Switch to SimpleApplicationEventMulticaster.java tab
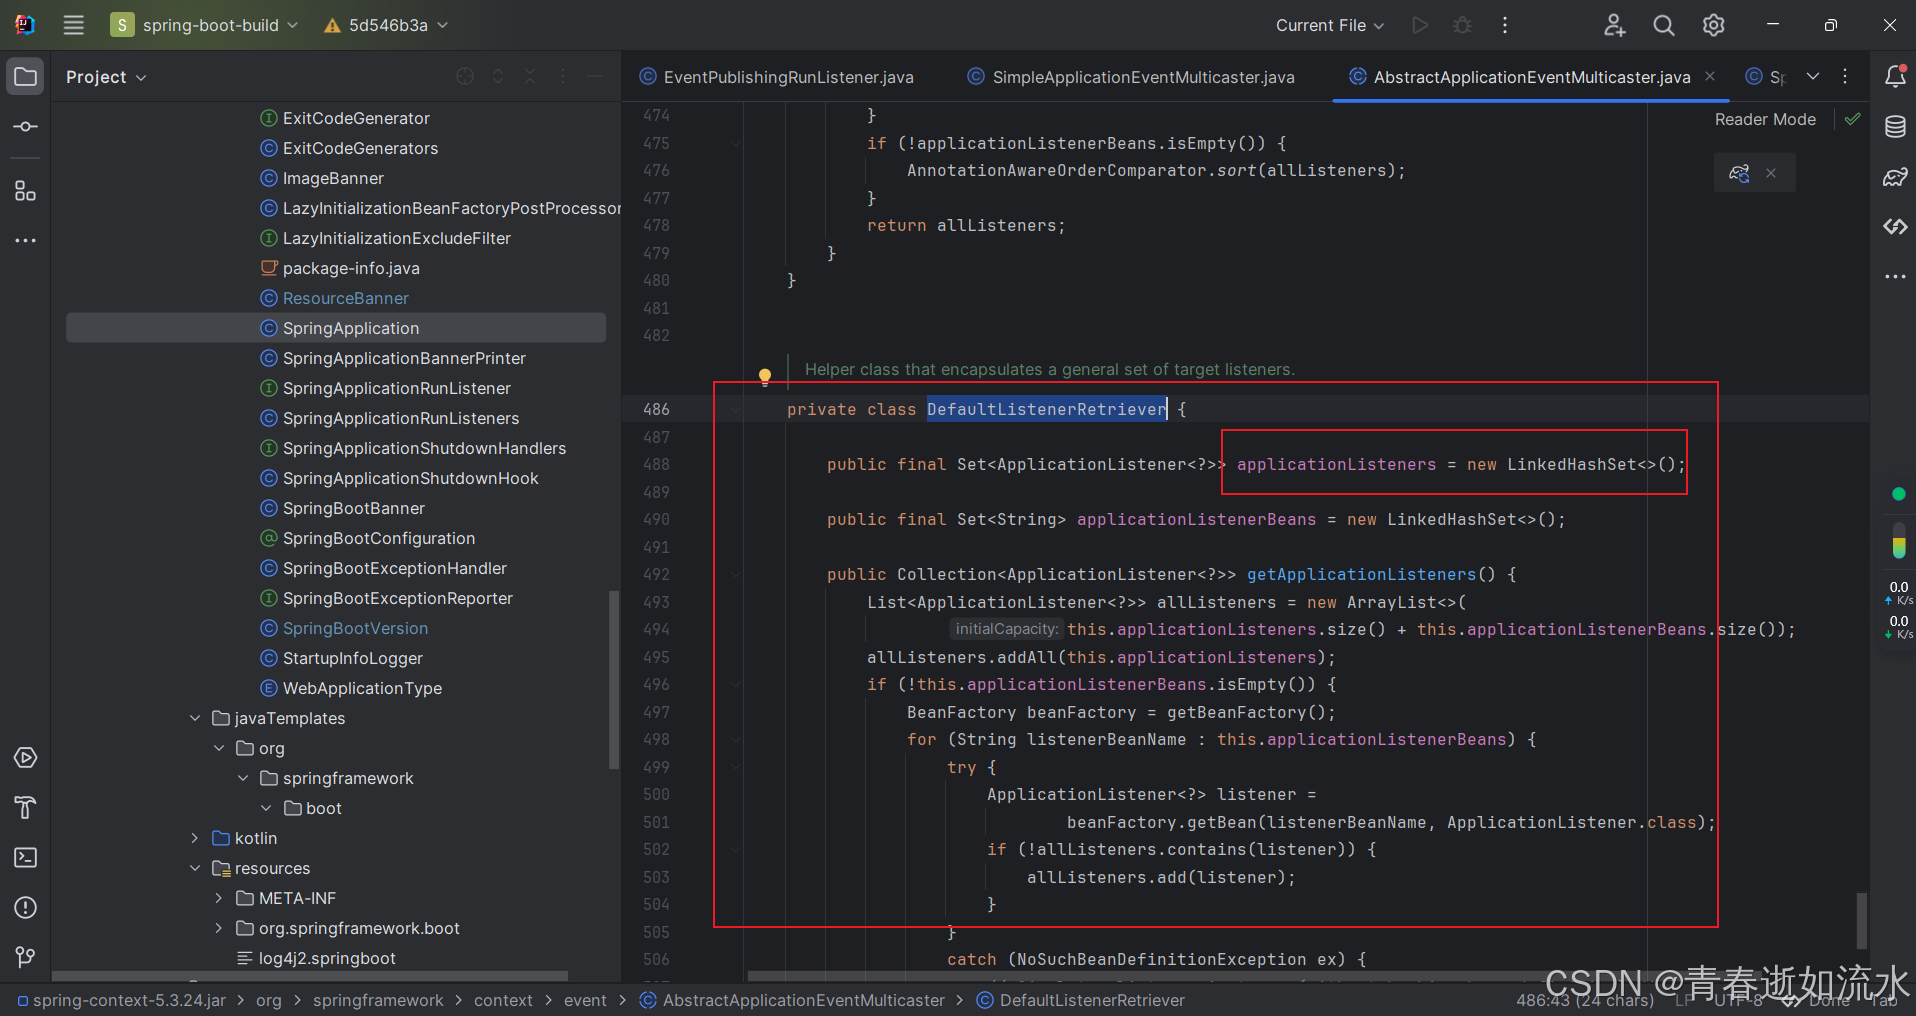The height and width of the screenshot is (1016, 1916). pos(1131,77)
